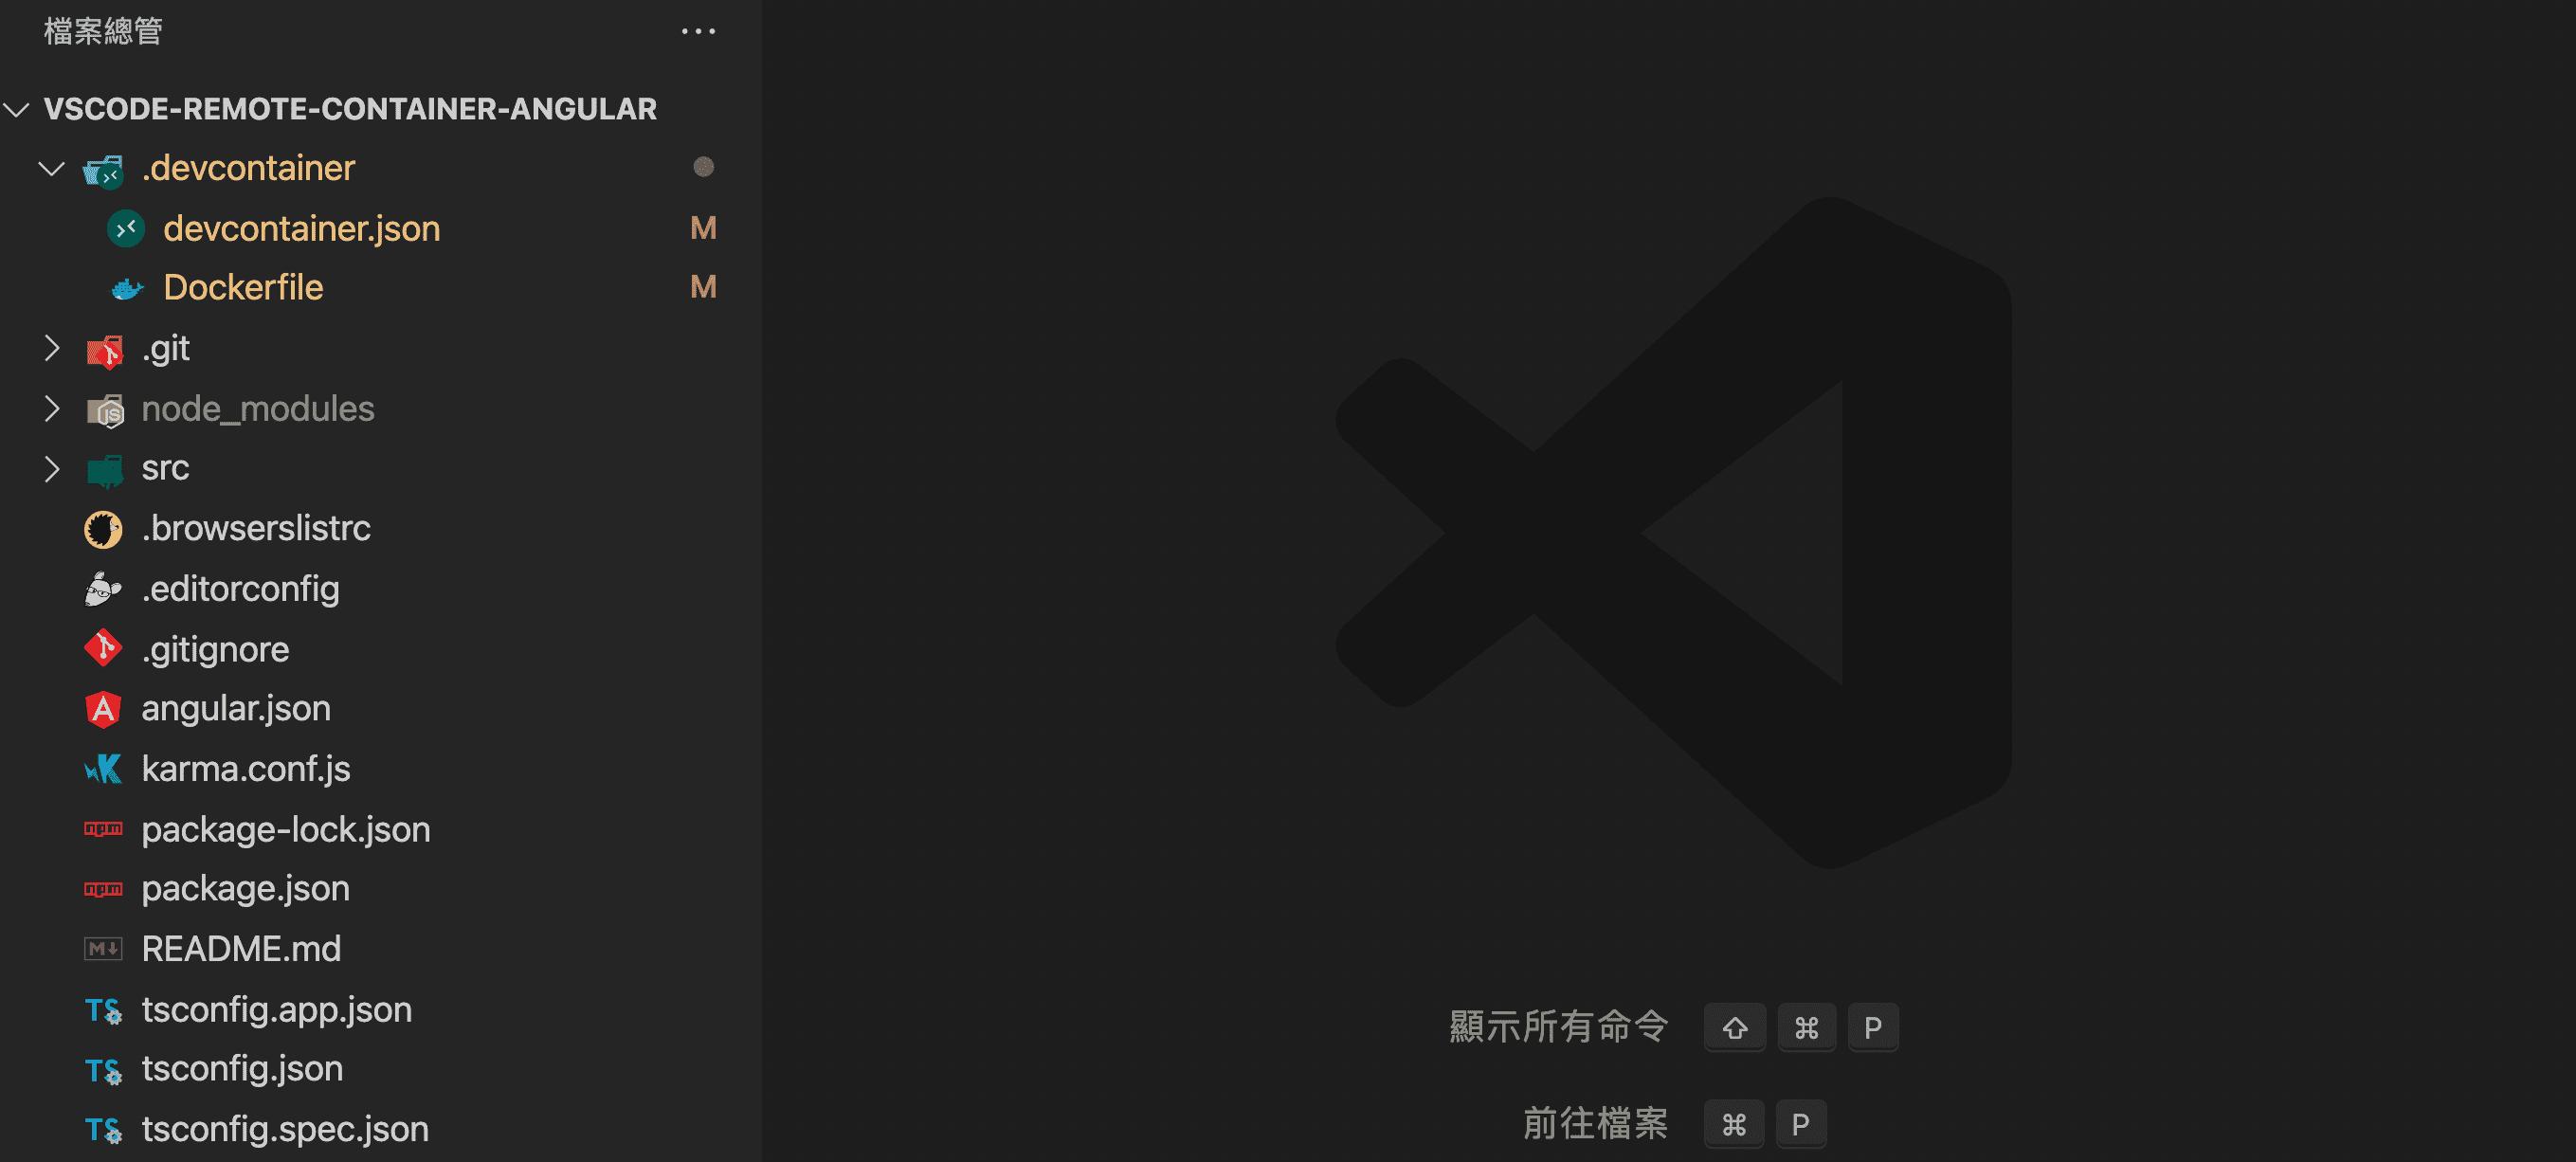
Task: Collapse the .devcontainer folder chevron
Action: (x=52, y=168)
